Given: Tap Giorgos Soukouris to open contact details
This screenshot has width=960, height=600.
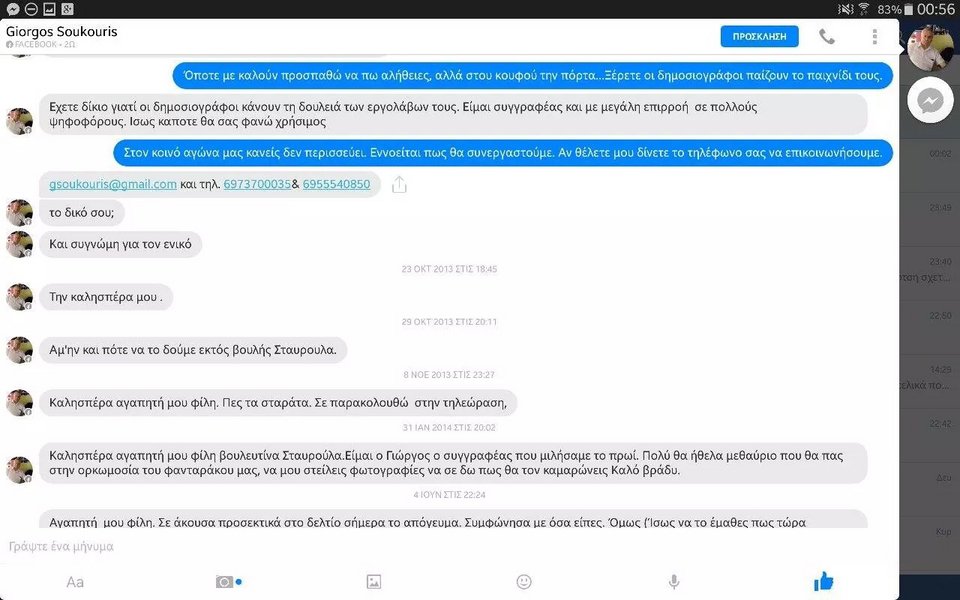Looking at the screenshot, I should point(62,31).
